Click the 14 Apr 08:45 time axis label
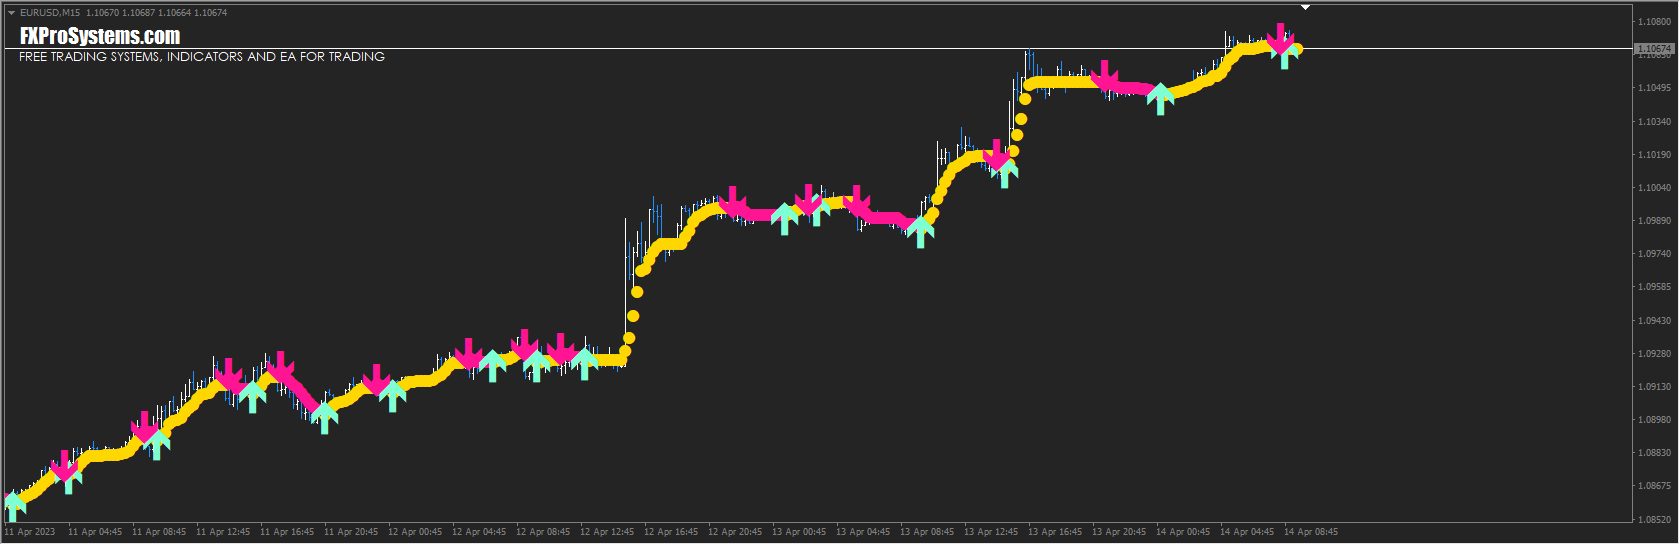Screen dimensions: 1680x545 click(1311, 532)
